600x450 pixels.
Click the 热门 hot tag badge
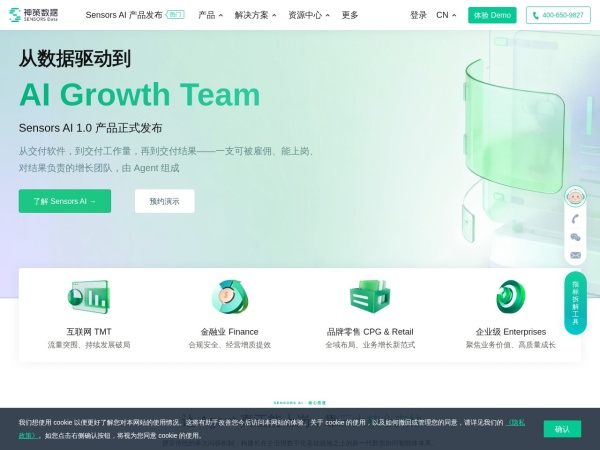(175, 15)
